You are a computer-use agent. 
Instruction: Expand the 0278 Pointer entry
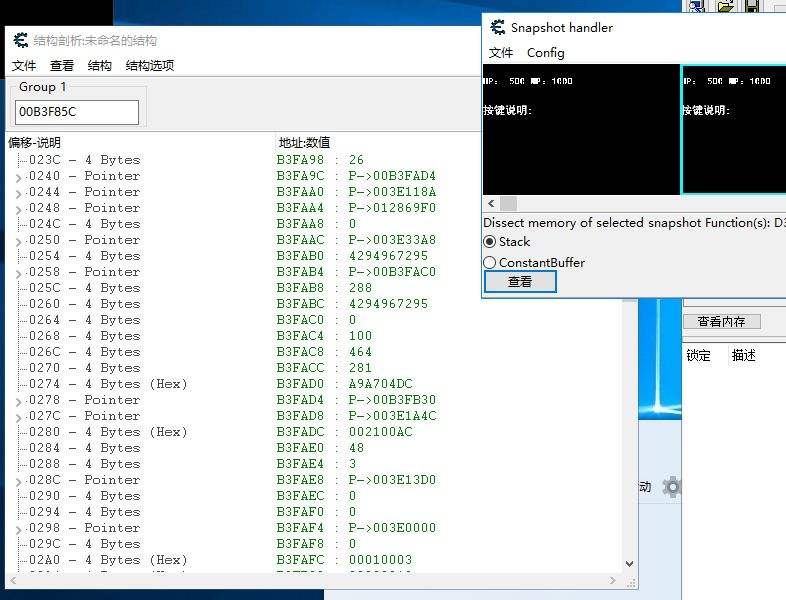click(x=18, y=401)
